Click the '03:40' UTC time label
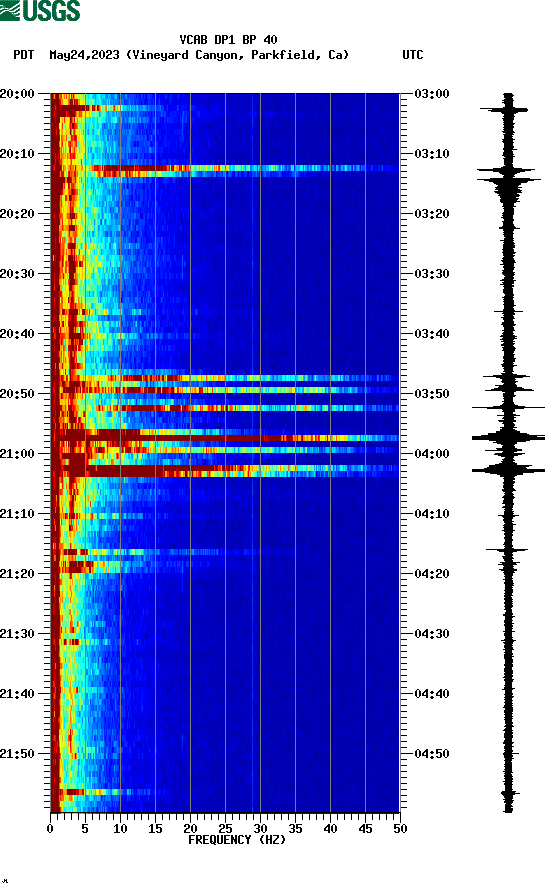552x892 pixels. pos(432,334)
